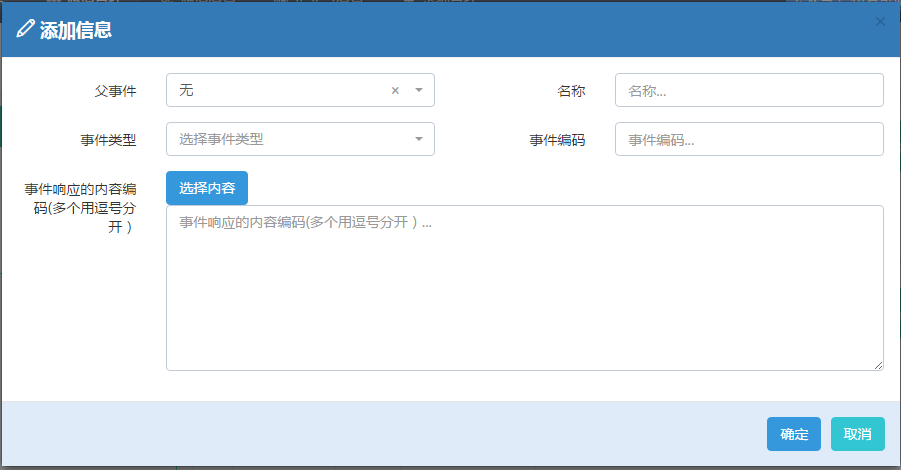The height and width of the screenshot is (470, 901).
Task: Click the pencil icon beside 添加信息 title
Action: tap(25, 29)
